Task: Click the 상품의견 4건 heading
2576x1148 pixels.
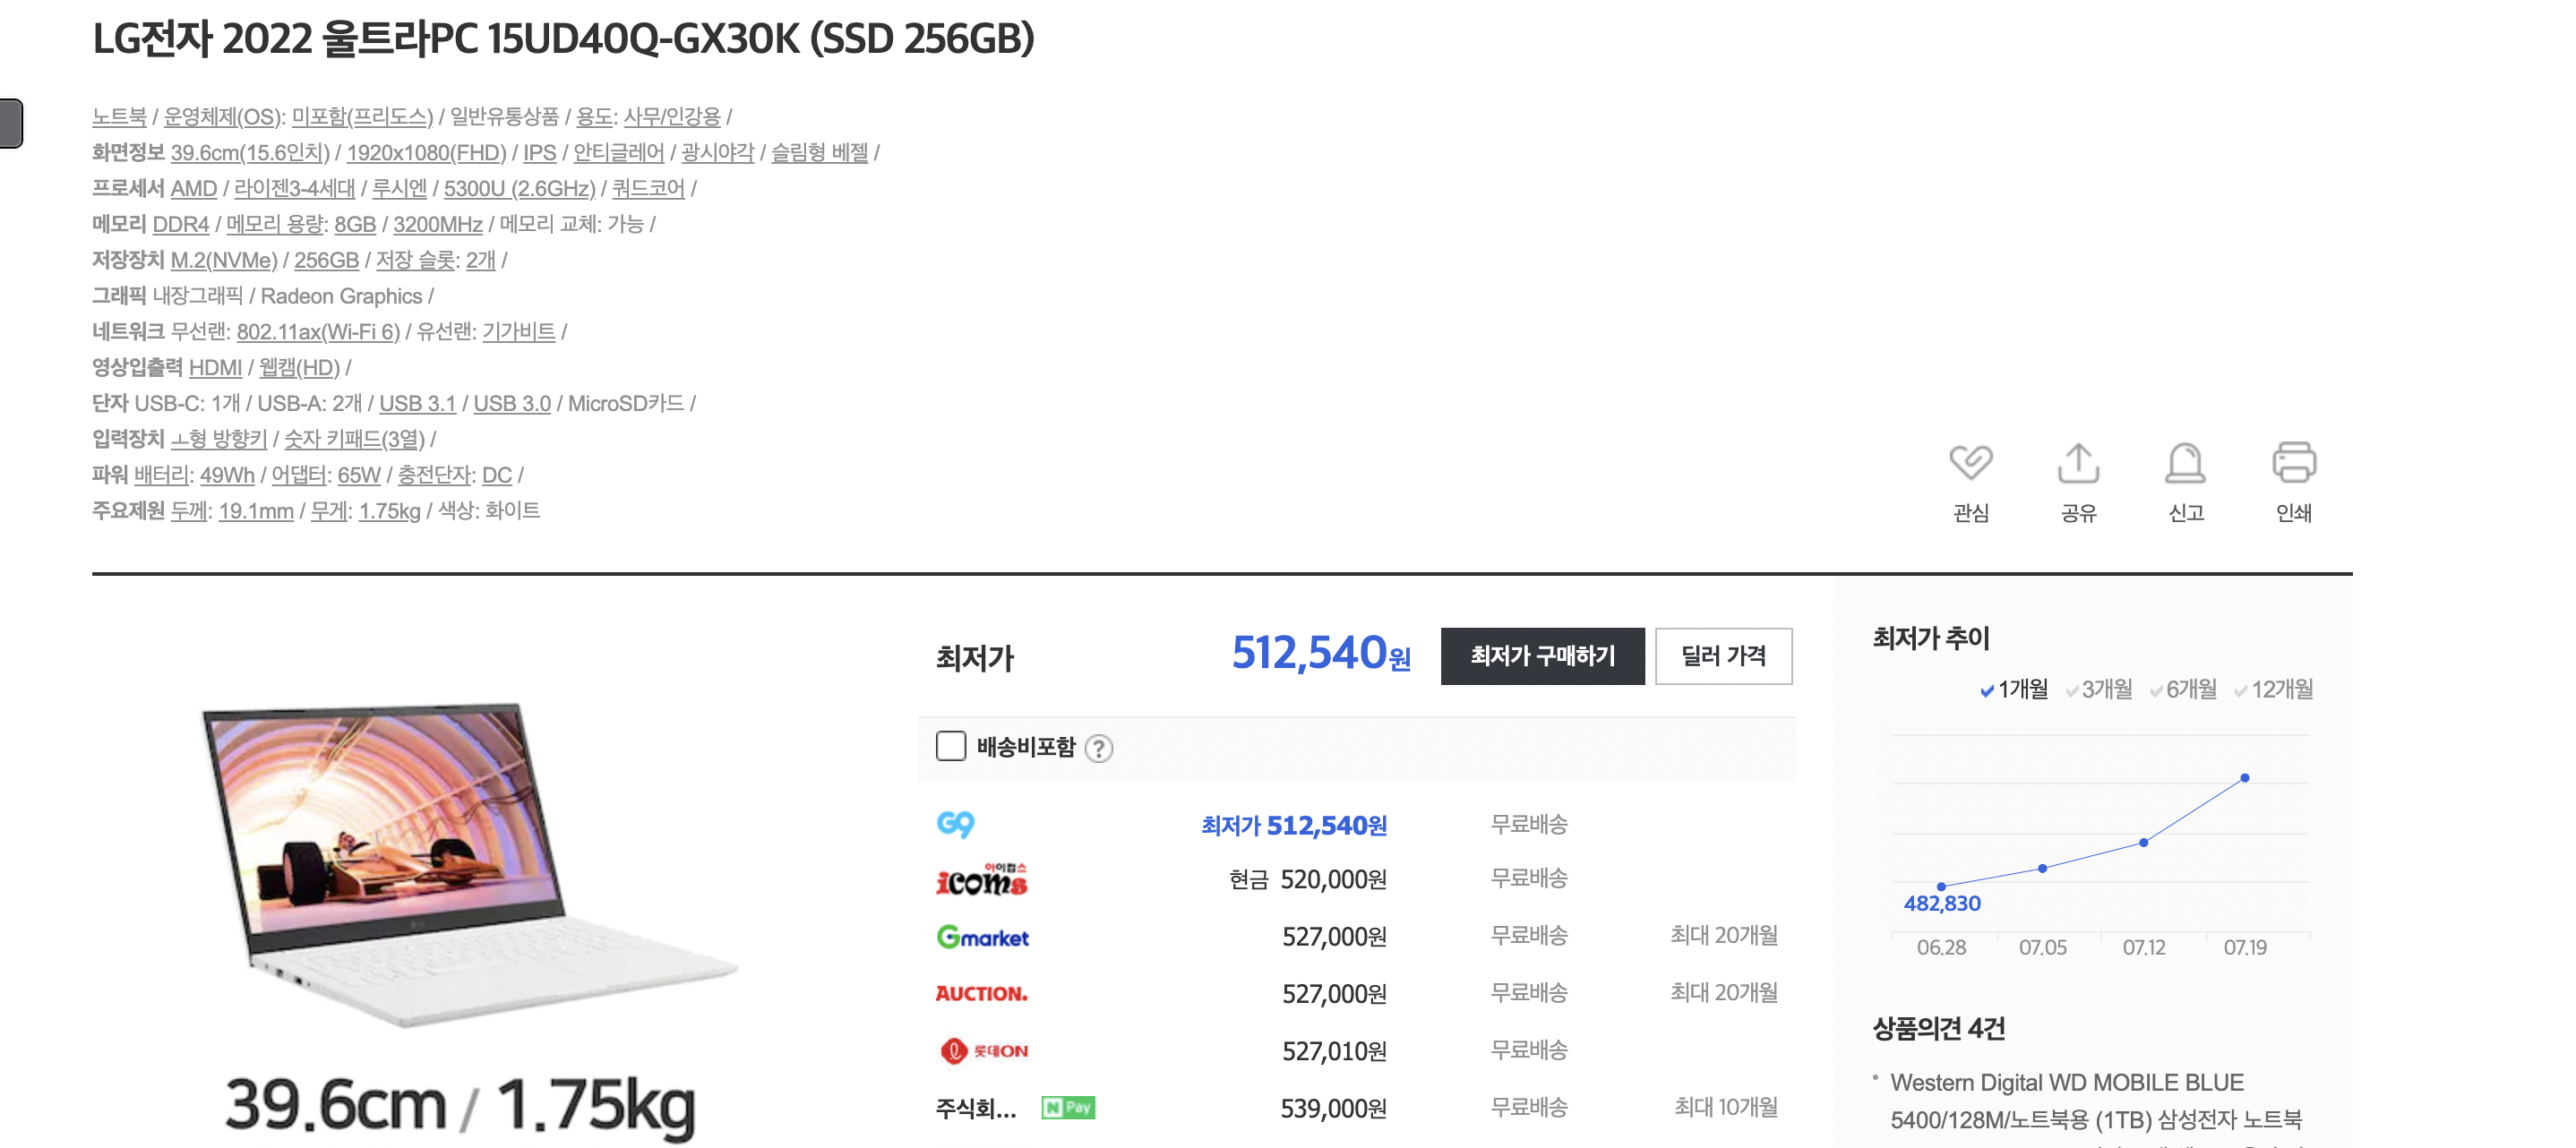Action: click(1939, 1028)
